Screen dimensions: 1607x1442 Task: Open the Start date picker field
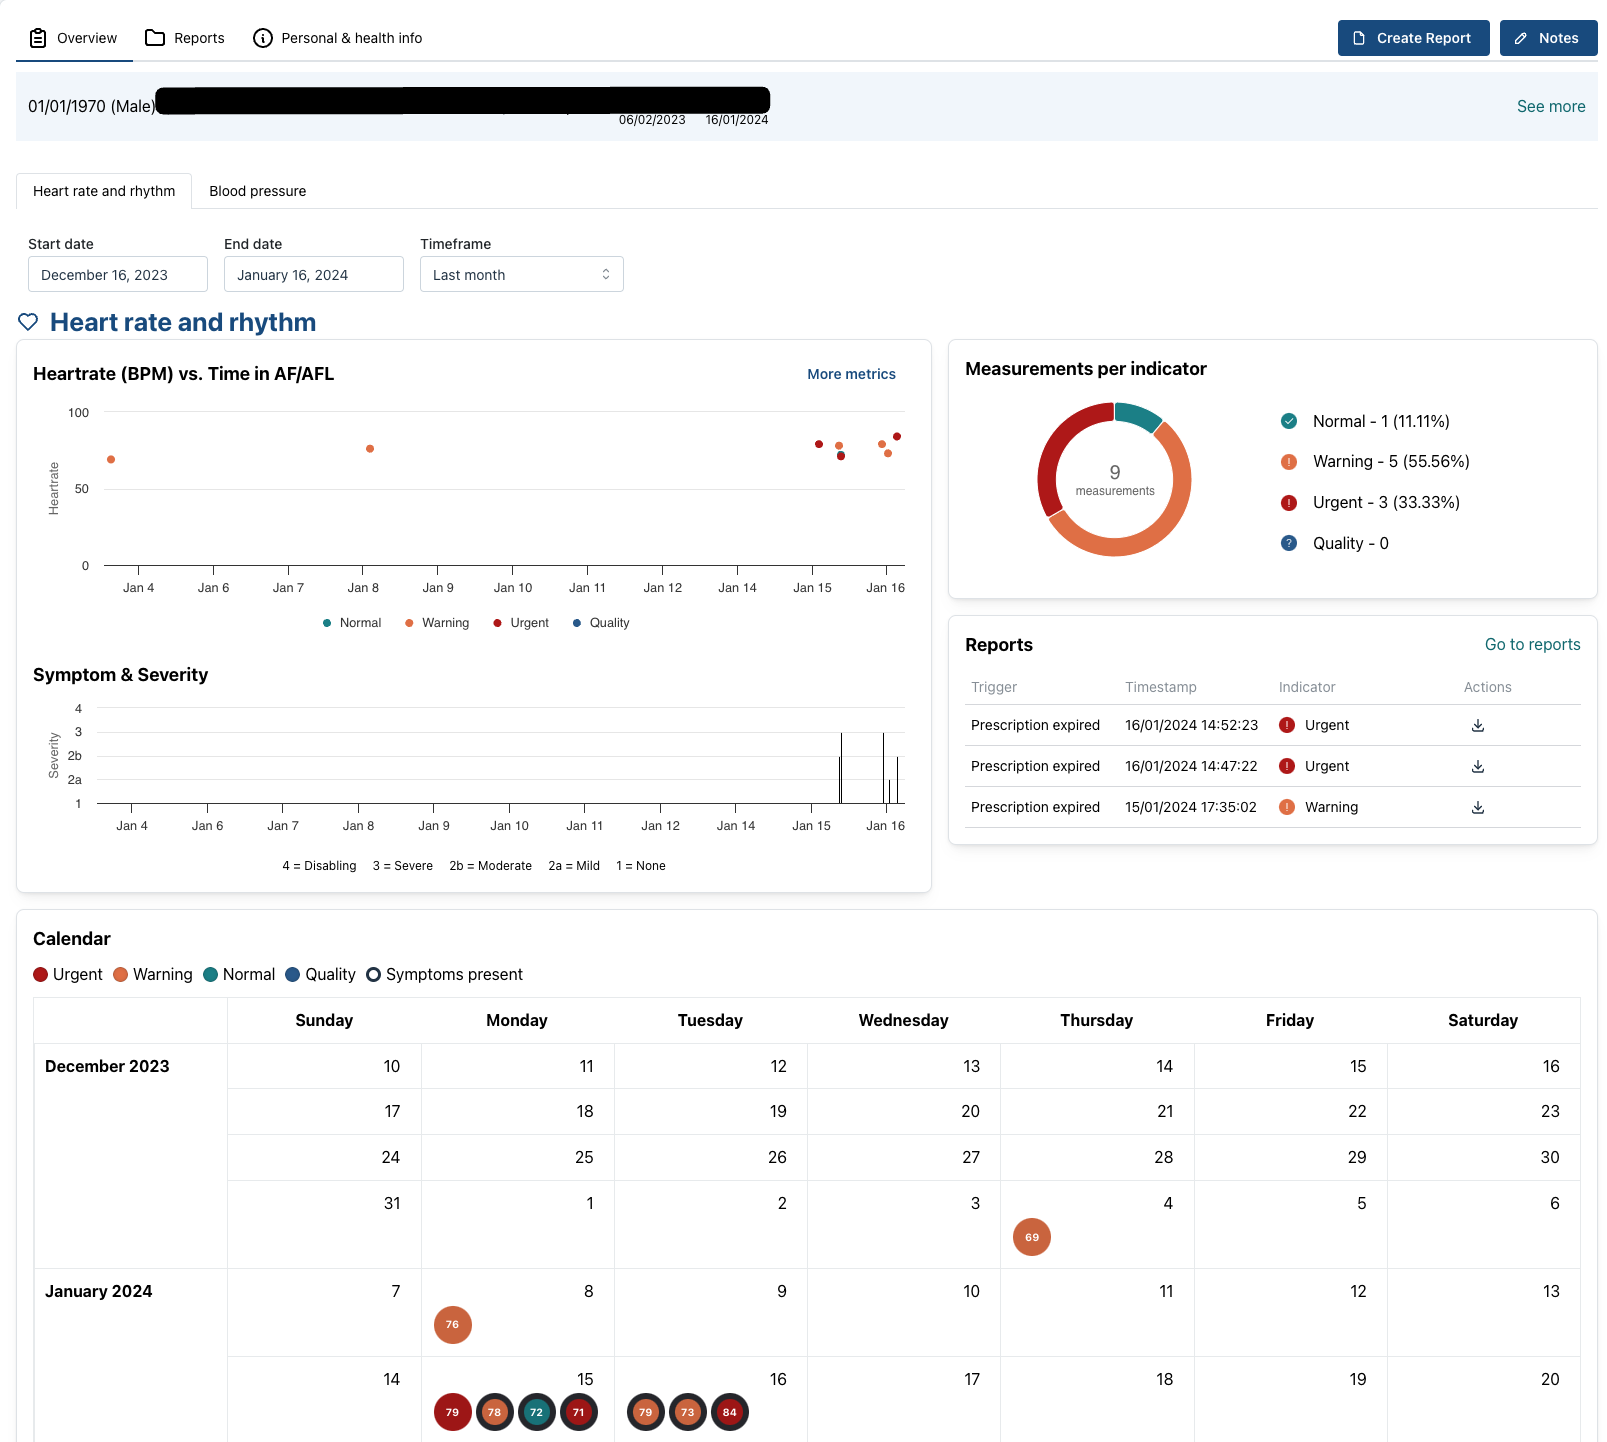pyautogui.click(x=117, y=275)
